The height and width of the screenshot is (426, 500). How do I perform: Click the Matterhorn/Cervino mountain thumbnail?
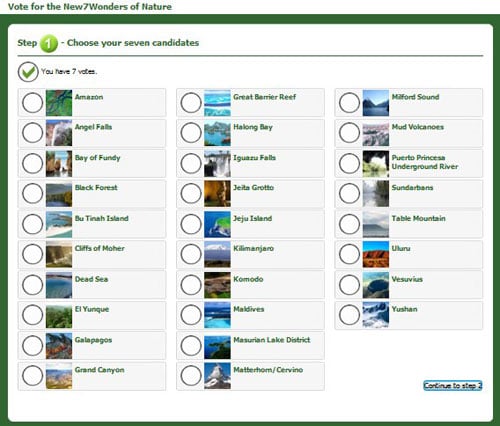[217, 376]
